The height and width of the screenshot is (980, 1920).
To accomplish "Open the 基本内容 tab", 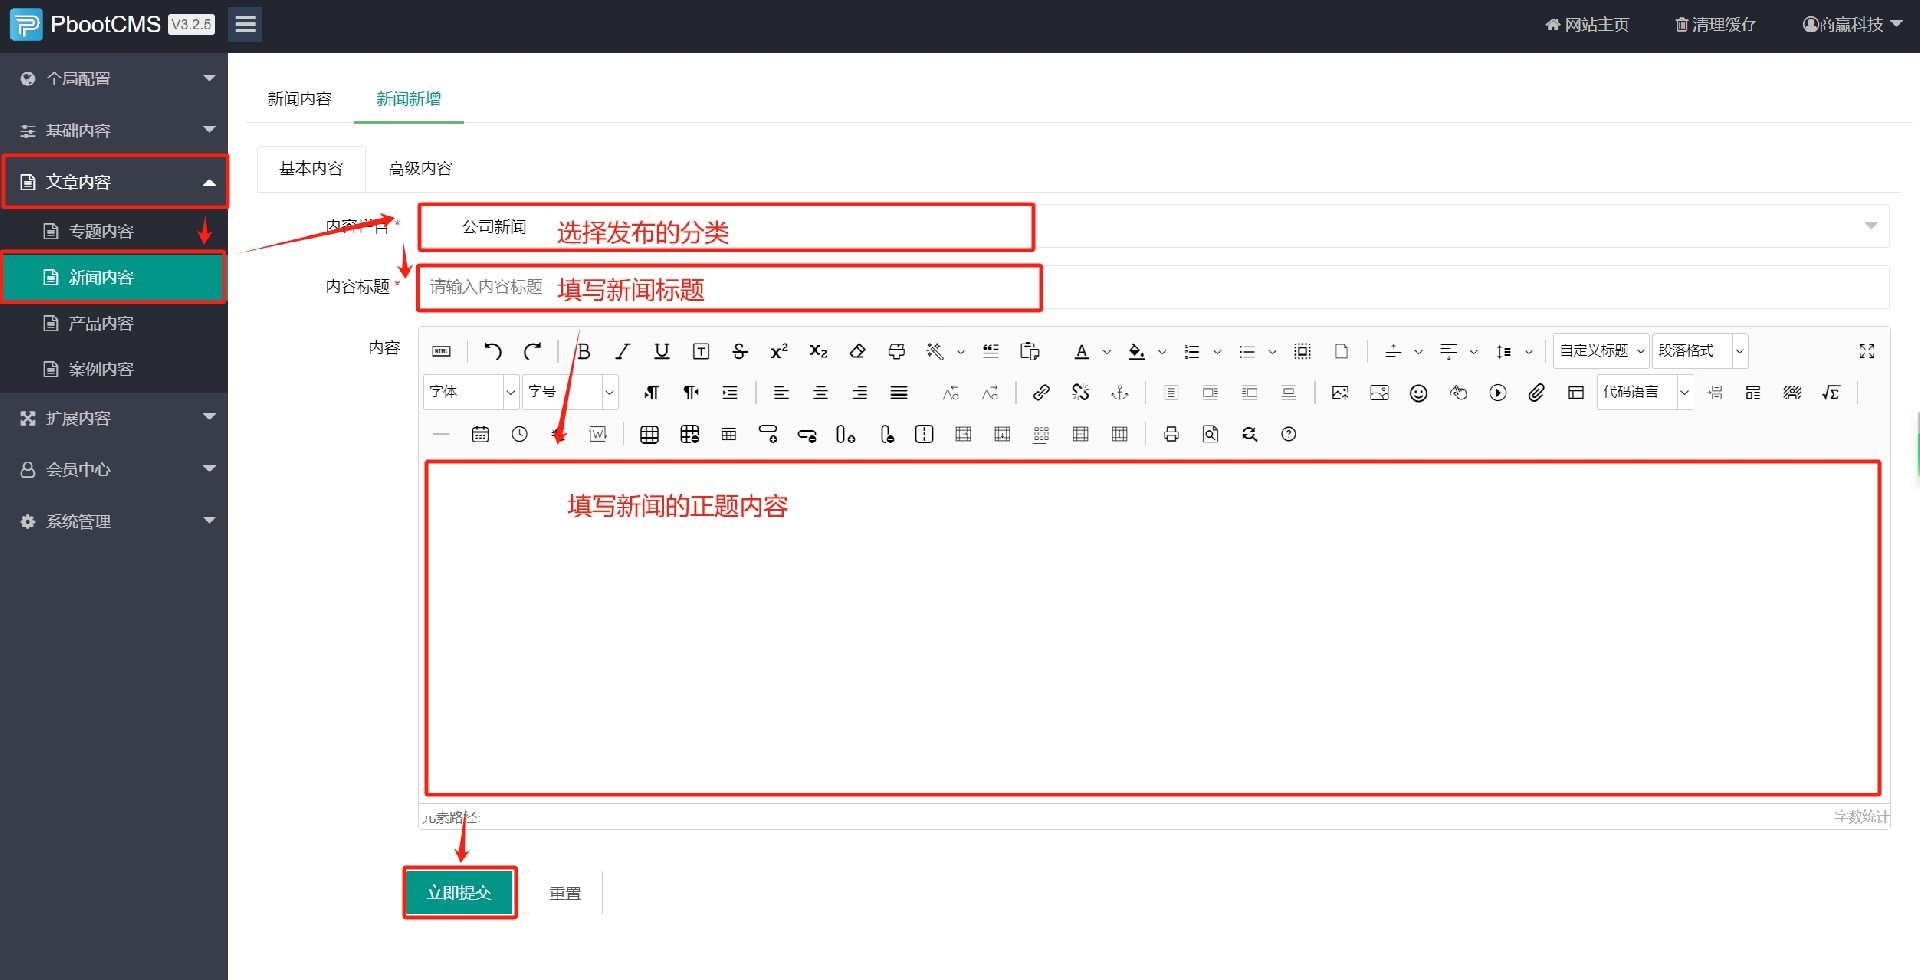I will 311,169.
